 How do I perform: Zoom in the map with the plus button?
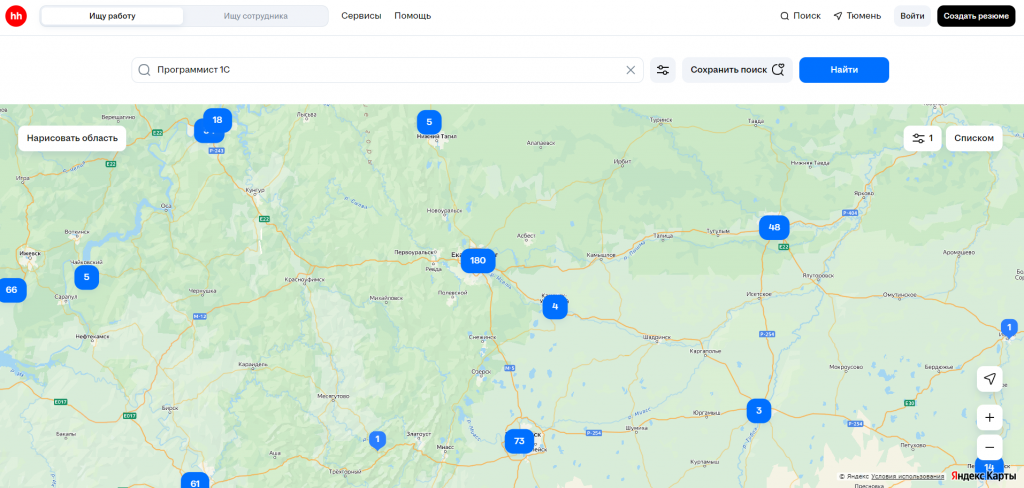click(989, 417)
